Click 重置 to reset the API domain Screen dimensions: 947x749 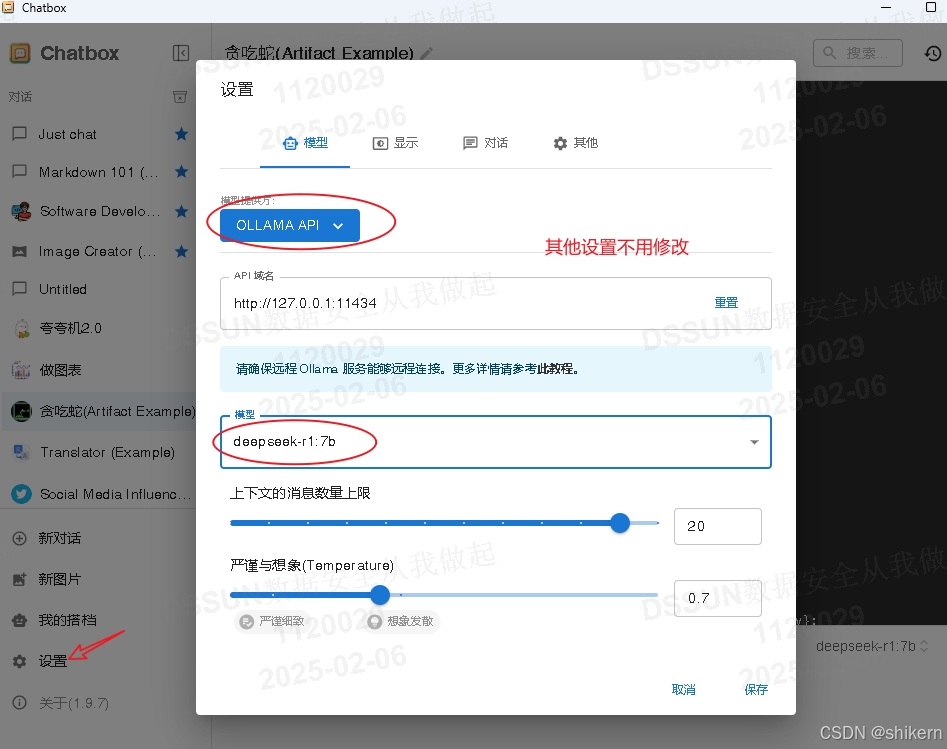(726, 302)
